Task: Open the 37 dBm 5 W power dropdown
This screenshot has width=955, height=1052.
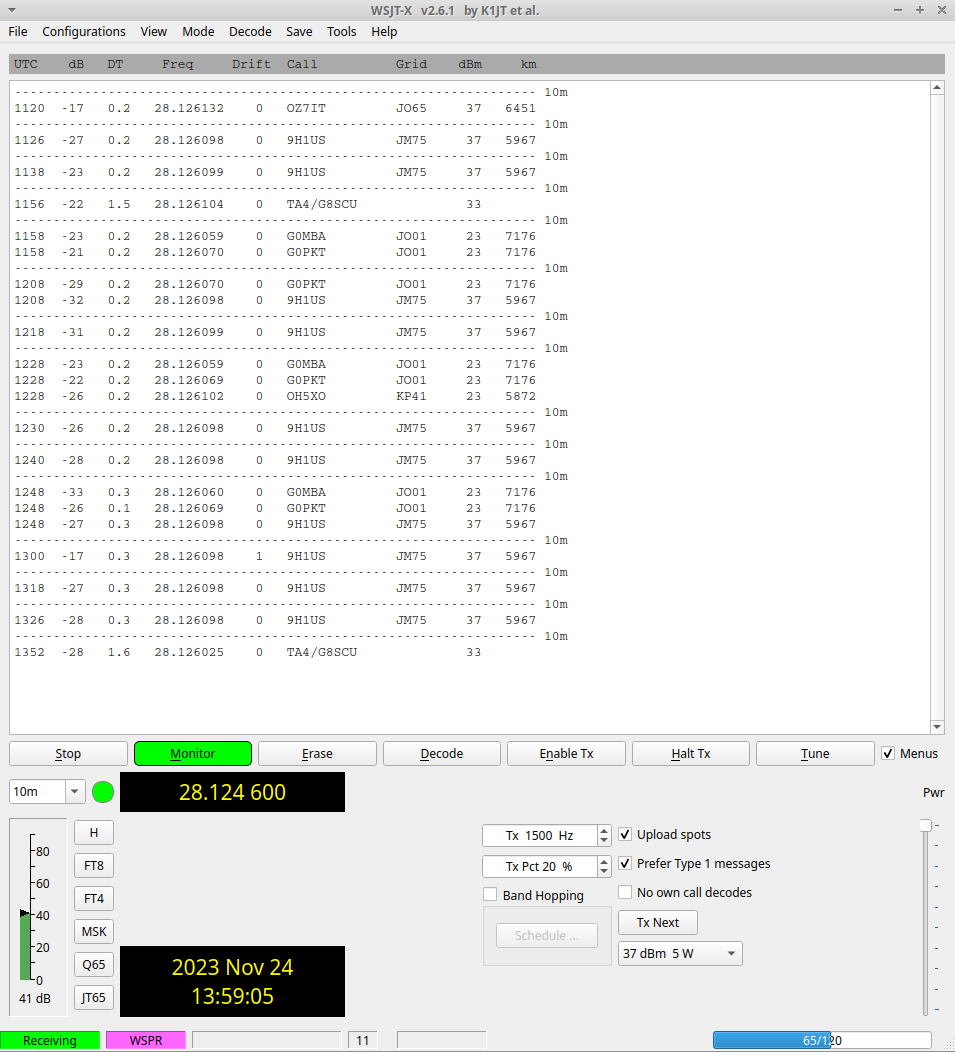Action: point(680,953)
